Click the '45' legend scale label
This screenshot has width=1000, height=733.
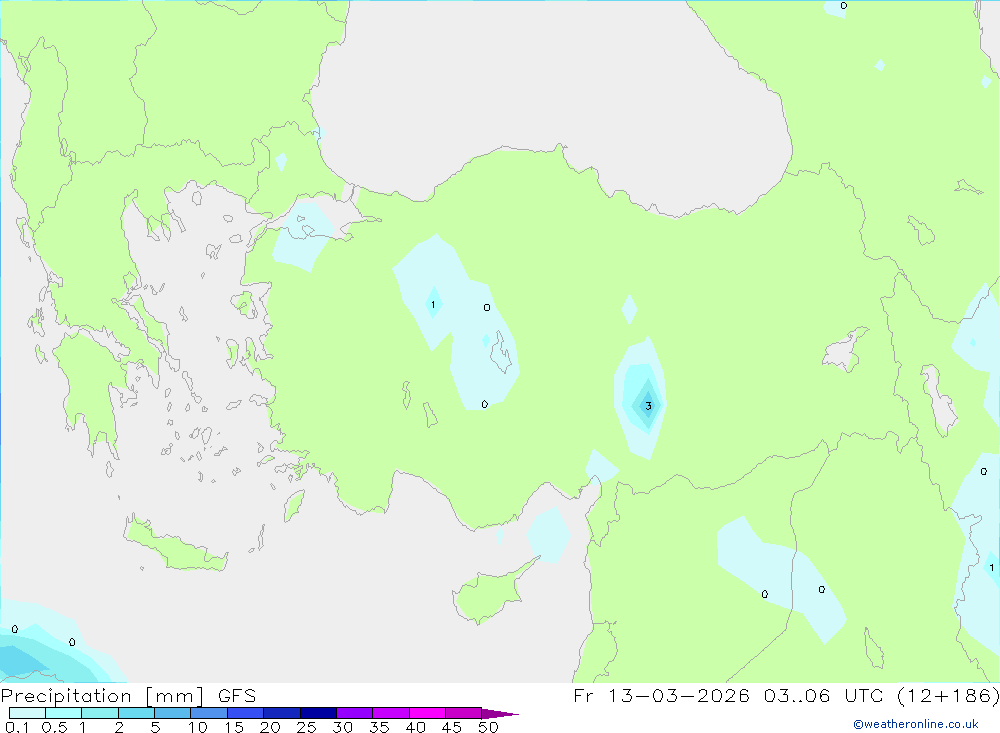452,727
